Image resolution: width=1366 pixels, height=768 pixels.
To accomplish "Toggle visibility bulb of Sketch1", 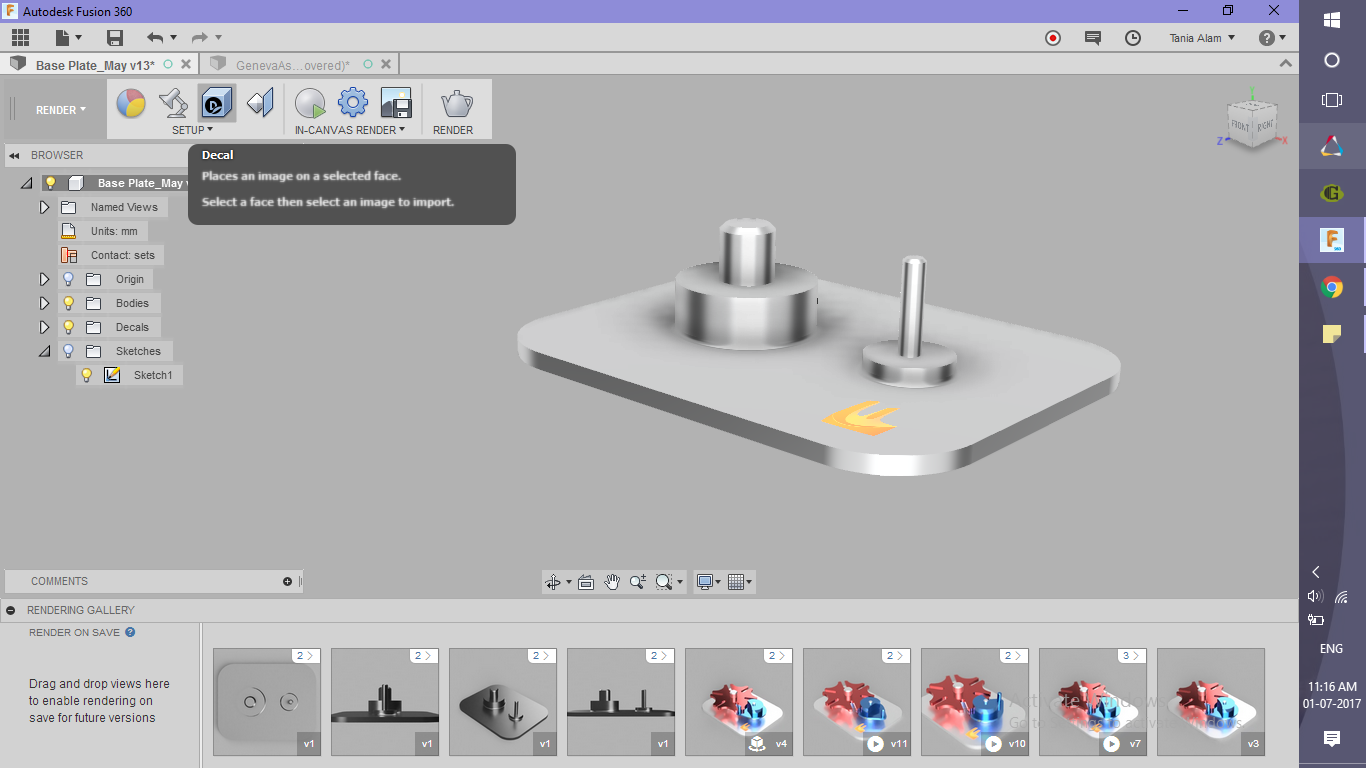I will click(x=87, y=376).
